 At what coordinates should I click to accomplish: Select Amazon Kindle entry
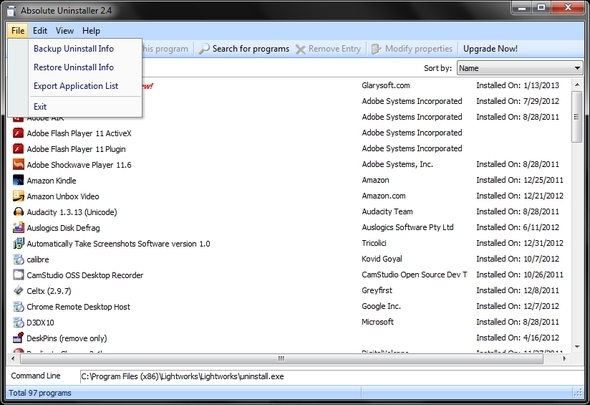tap(51, 181)
